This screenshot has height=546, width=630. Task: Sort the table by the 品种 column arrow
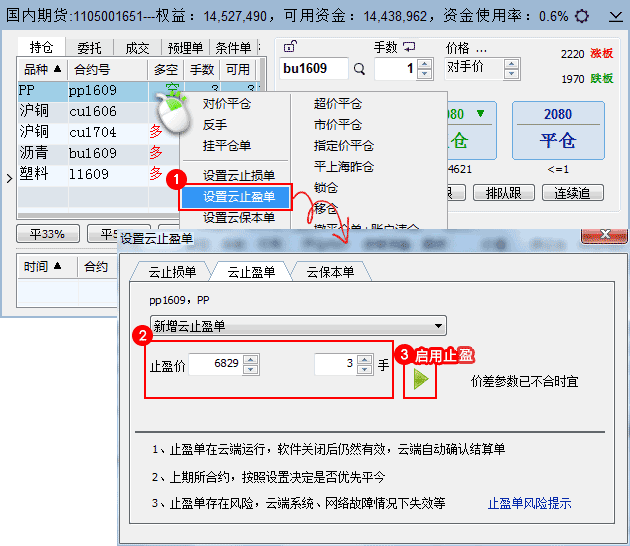pos(57,69)
